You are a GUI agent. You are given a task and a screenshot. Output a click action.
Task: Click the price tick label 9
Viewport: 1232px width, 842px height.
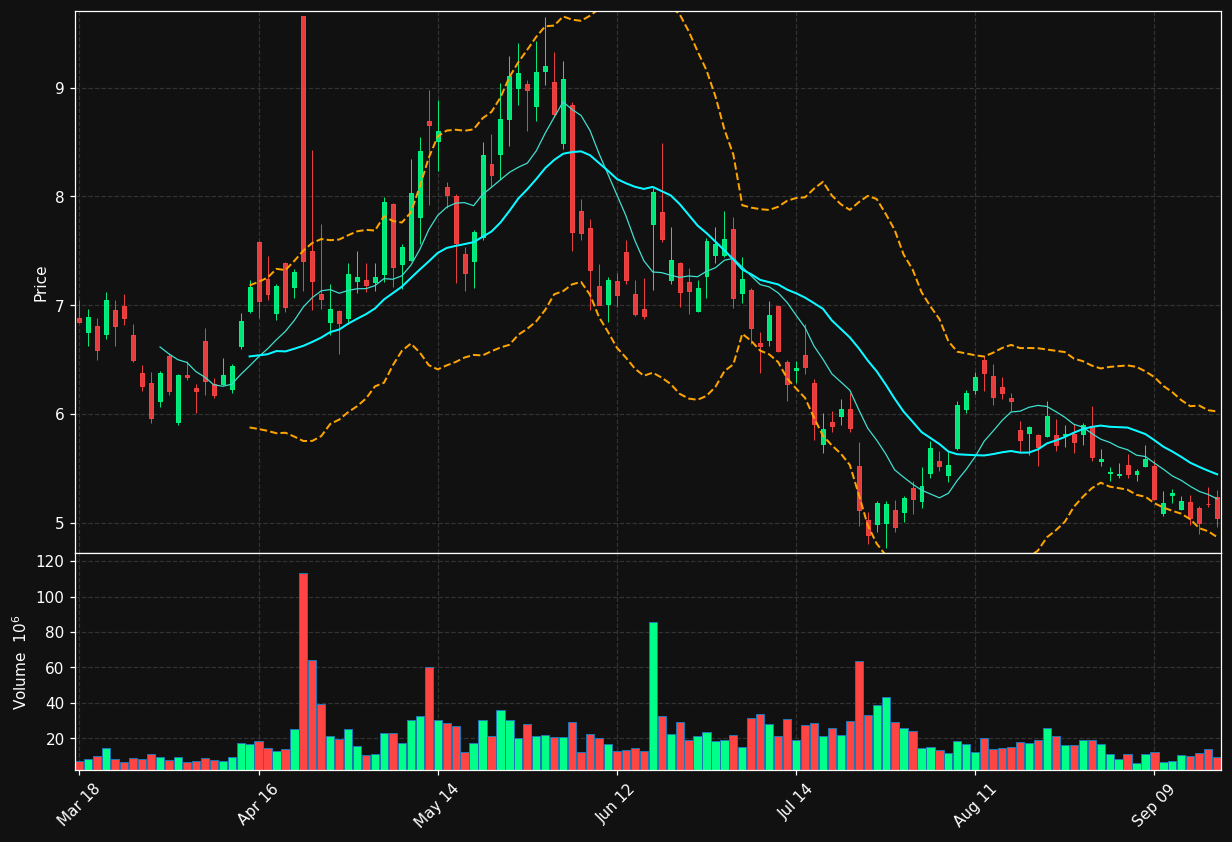[59, 88]
